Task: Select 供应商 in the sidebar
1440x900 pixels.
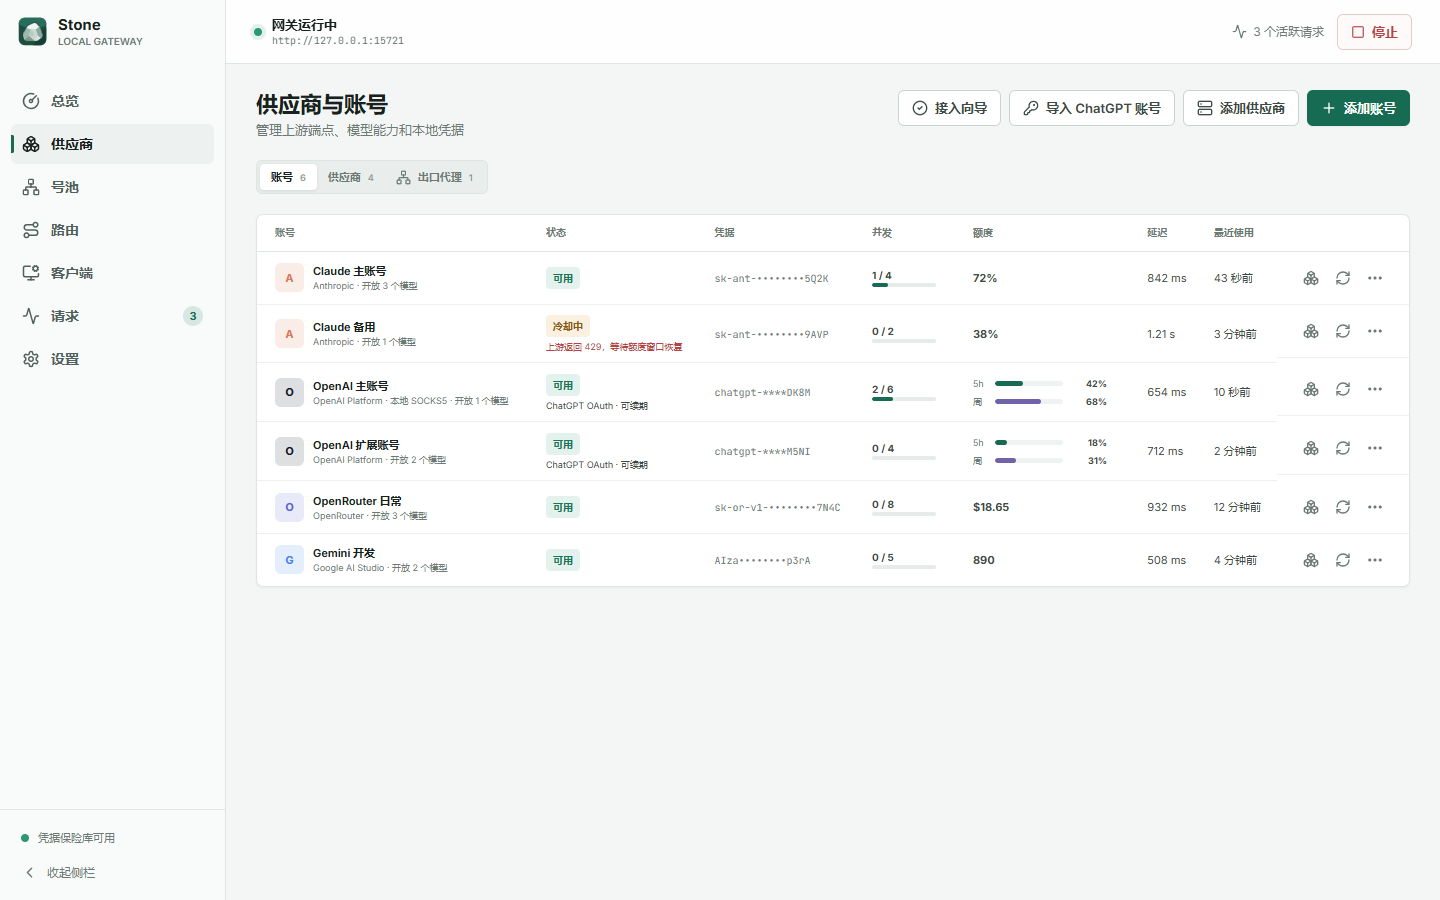Action: 112,144
